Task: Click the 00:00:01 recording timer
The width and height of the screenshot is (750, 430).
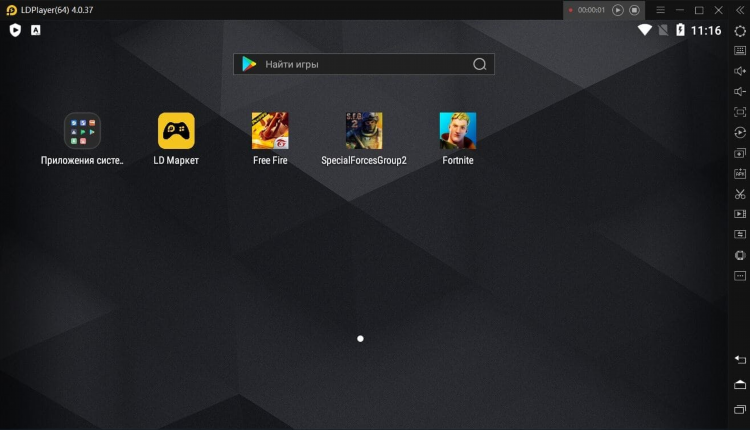Action: tap(591, 10)
